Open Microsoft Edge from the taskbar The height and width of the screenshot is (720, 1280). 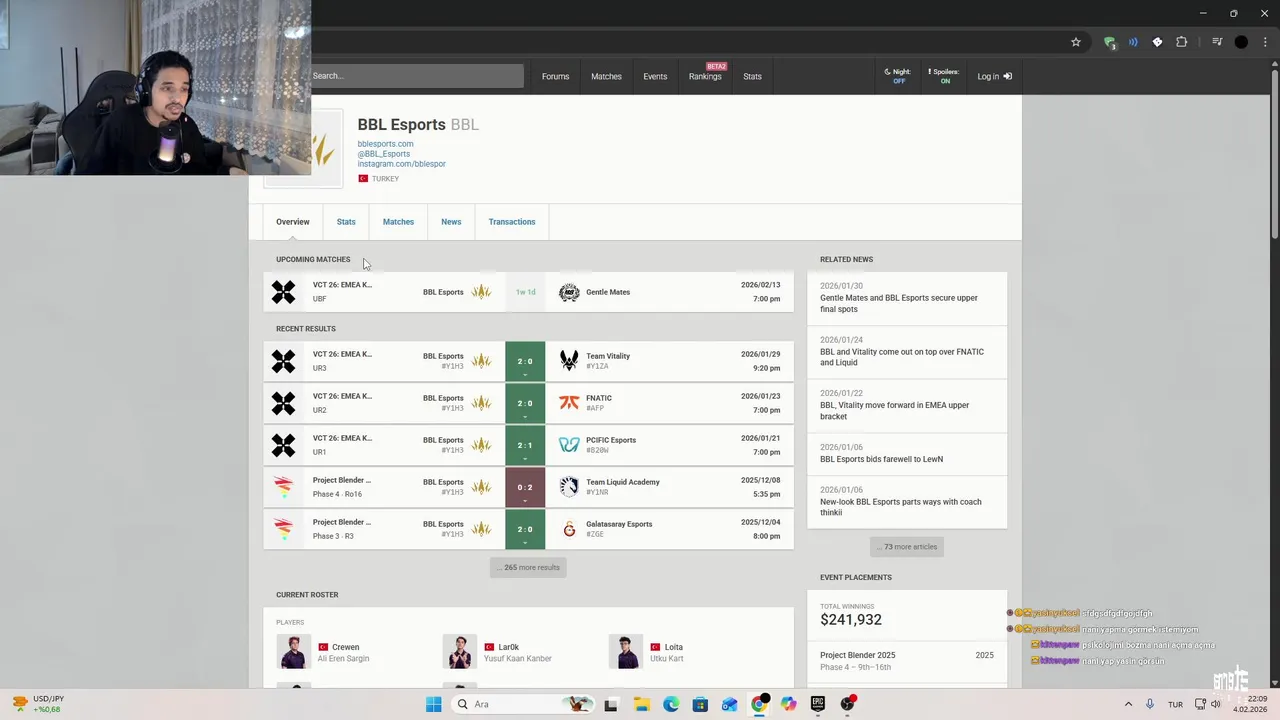tap(670, 704)
